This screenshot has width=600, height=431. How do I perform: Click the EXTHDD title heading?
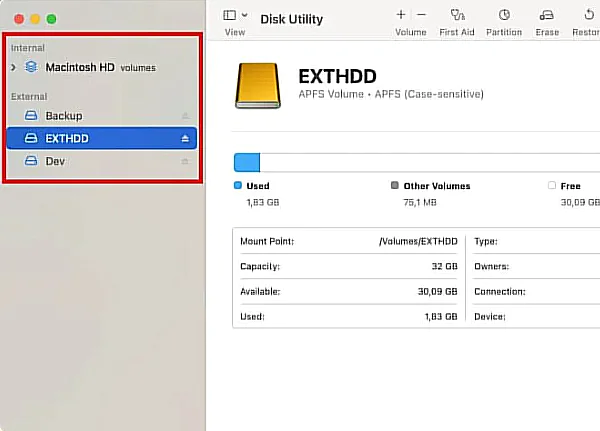point(338,76)
